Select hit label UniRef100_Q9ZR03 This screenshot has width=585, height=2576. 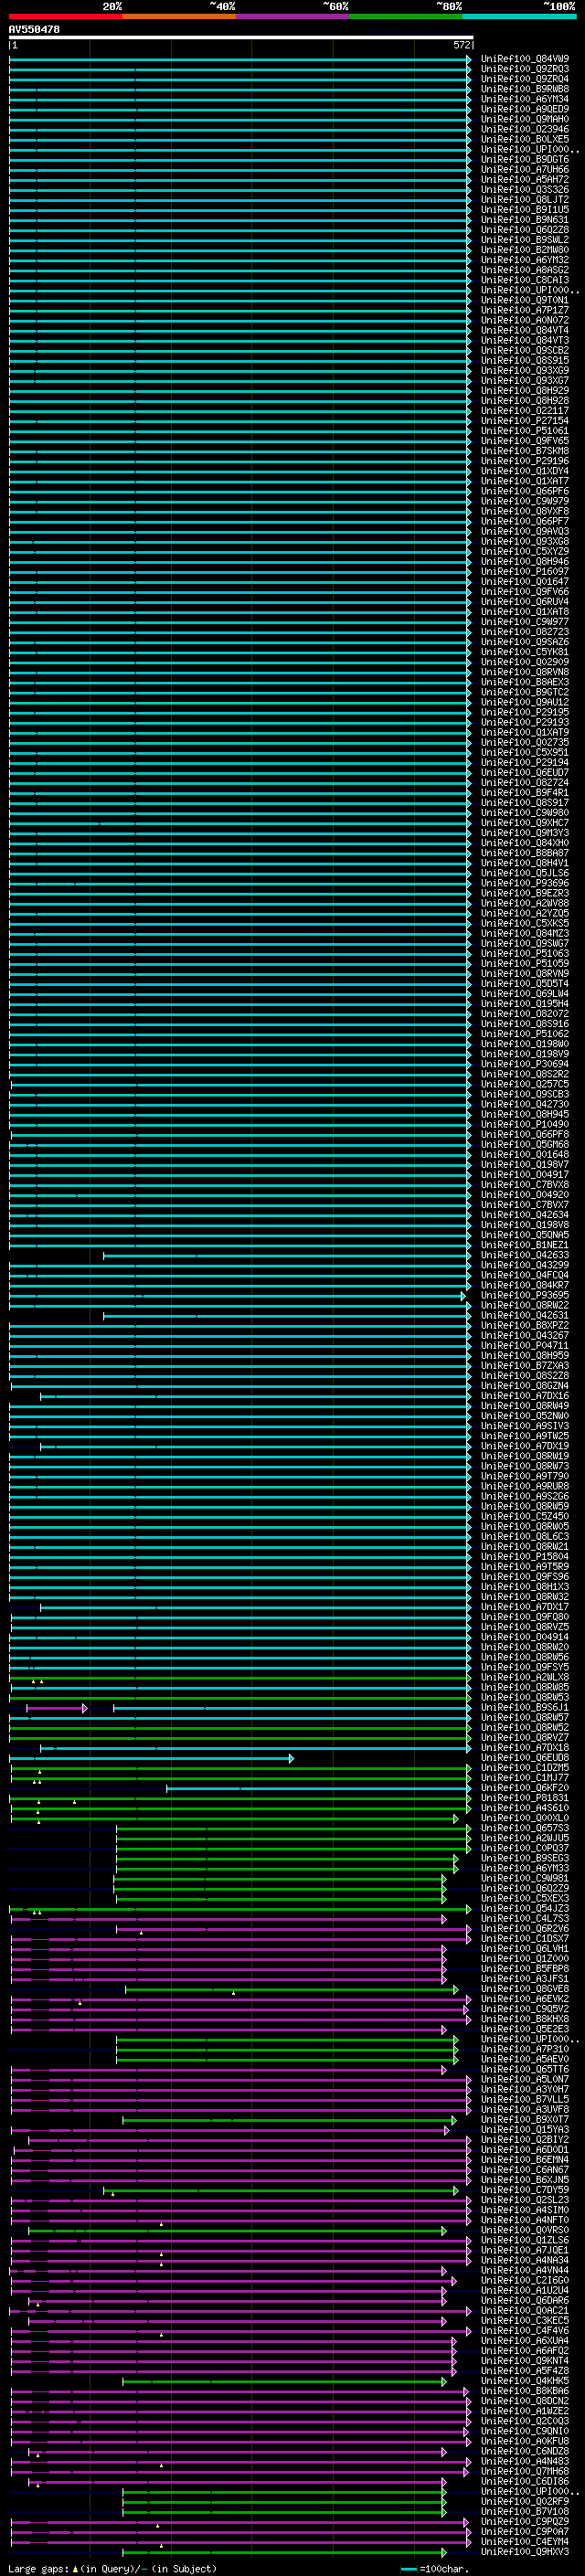tap(525, 69)
